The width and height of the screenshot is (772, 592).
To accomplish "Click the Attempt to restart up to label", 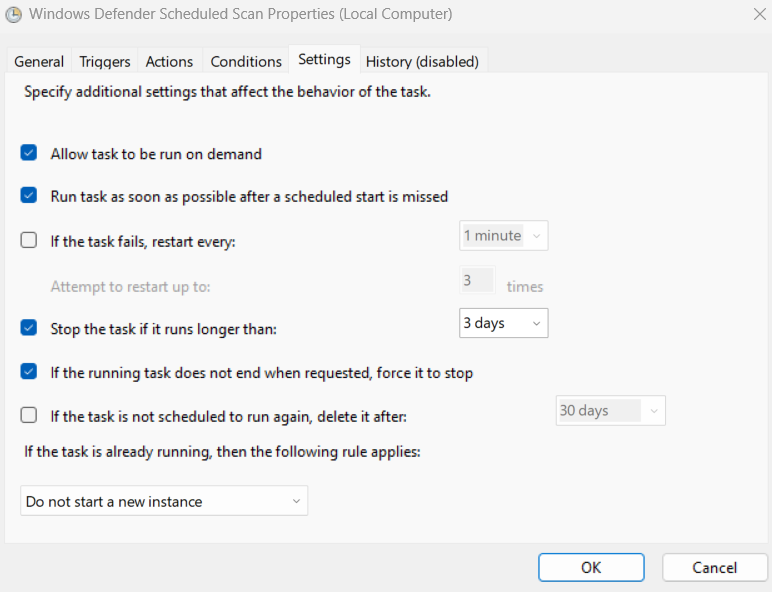I will click(x=130, y=286).
